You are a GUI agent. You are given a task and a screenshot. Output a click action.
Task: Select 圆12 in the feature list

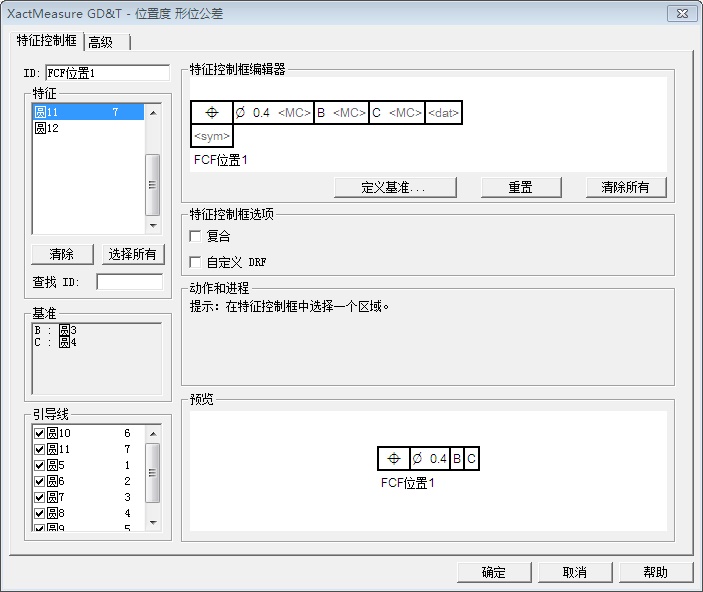pos(47,128)
